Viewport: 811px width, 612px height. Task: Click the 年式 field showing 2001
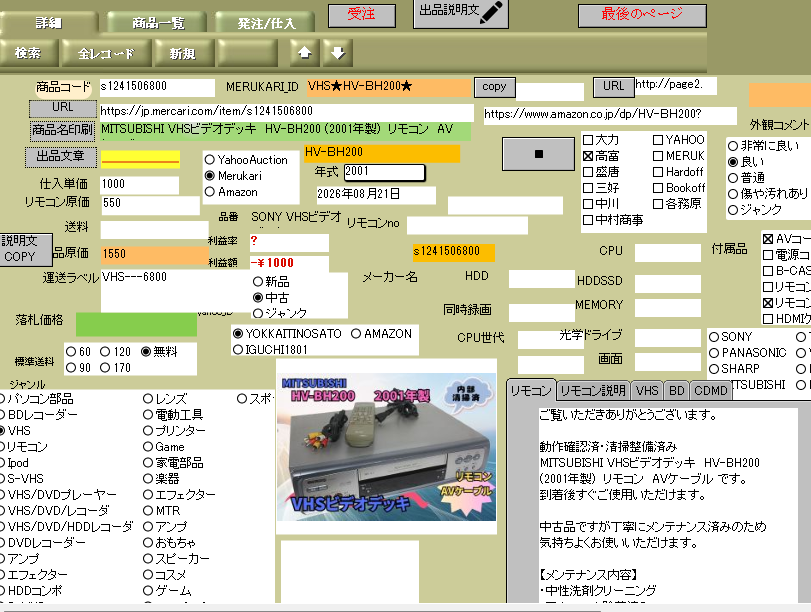pyautogui.click(x=384, y=172)
